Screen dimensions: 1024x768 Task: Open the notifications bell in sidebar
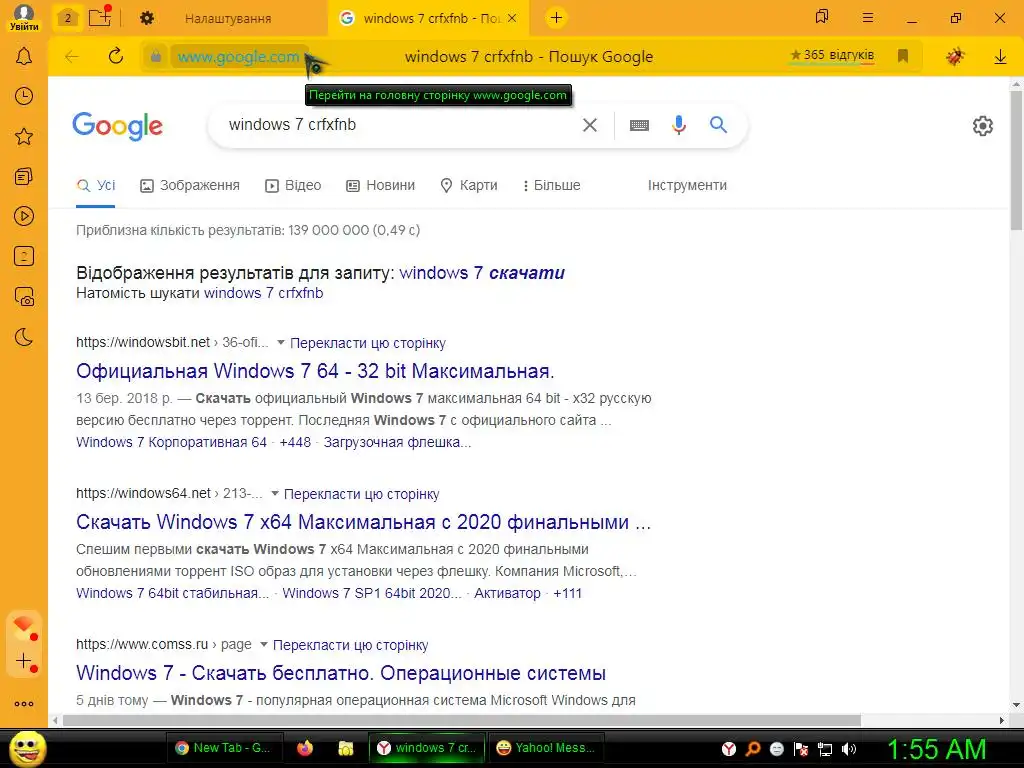[24, 57]
